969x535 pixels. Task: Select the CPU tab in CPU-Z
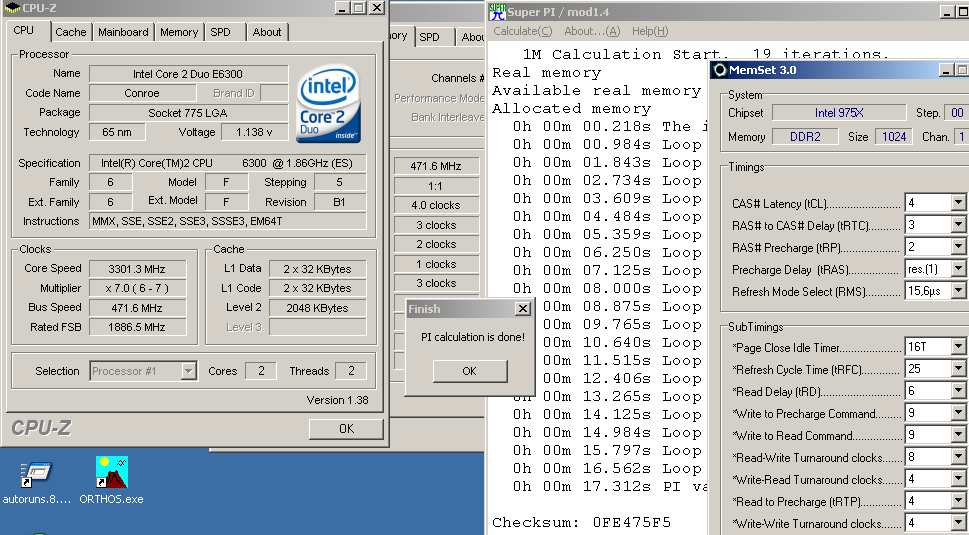tap(24, 30)
